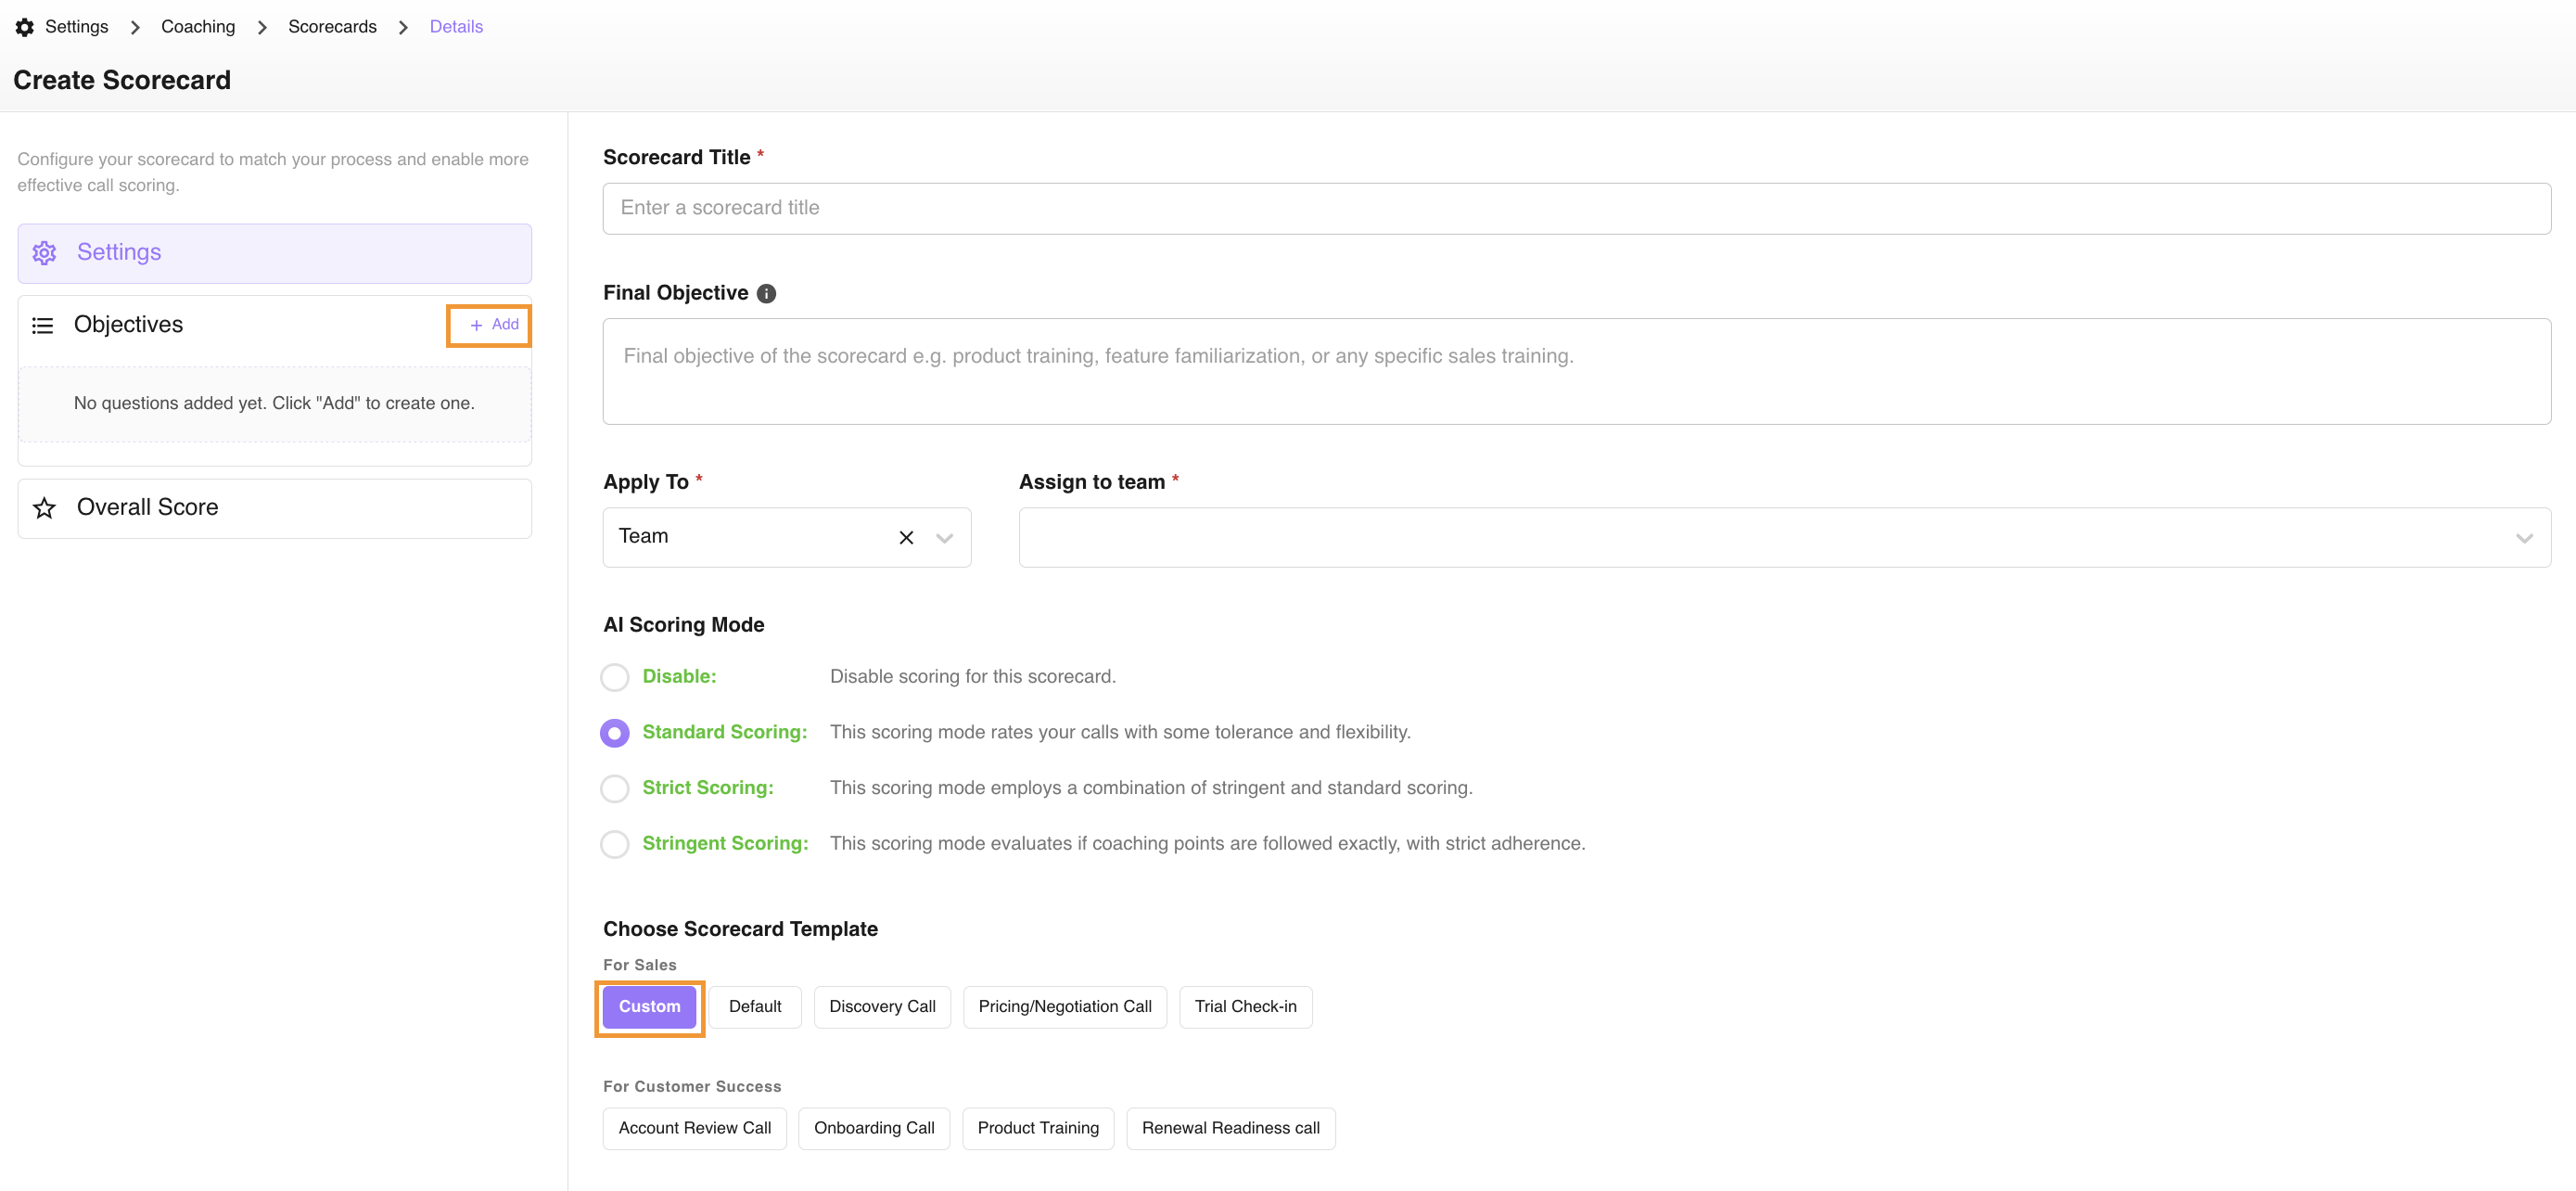2576x1191 pixels.
Task: Click the Final Objective info icon
Action: pos(766,293)
